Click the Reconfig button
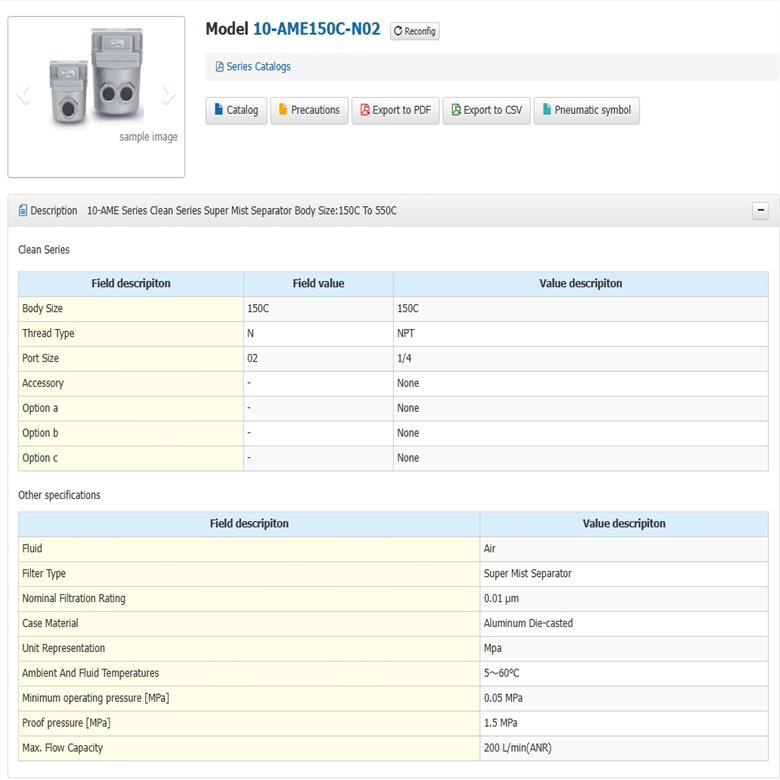The width and height of the screenshot is (780, 780). tap(414, 31)
